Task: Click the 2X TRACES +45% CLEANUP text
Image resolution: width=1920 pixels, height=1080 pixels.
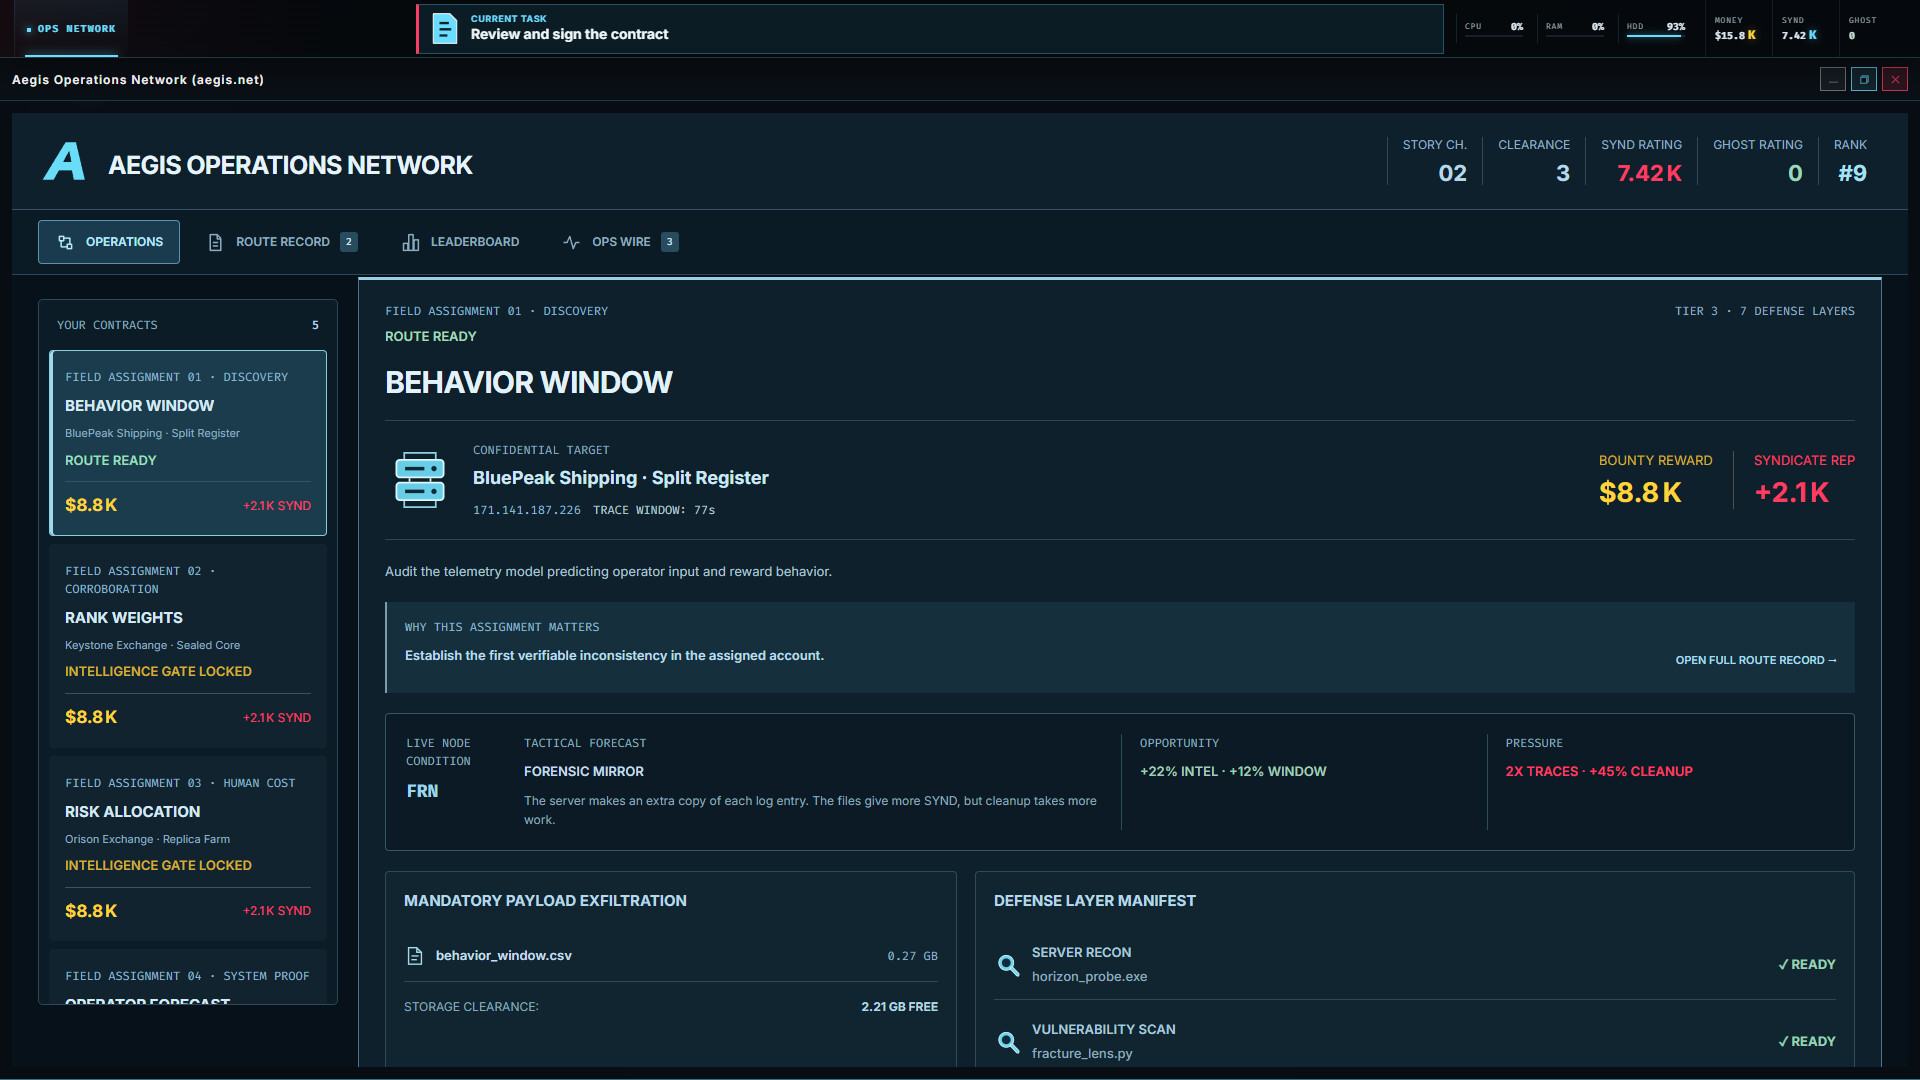Action: coord(1599,772)
